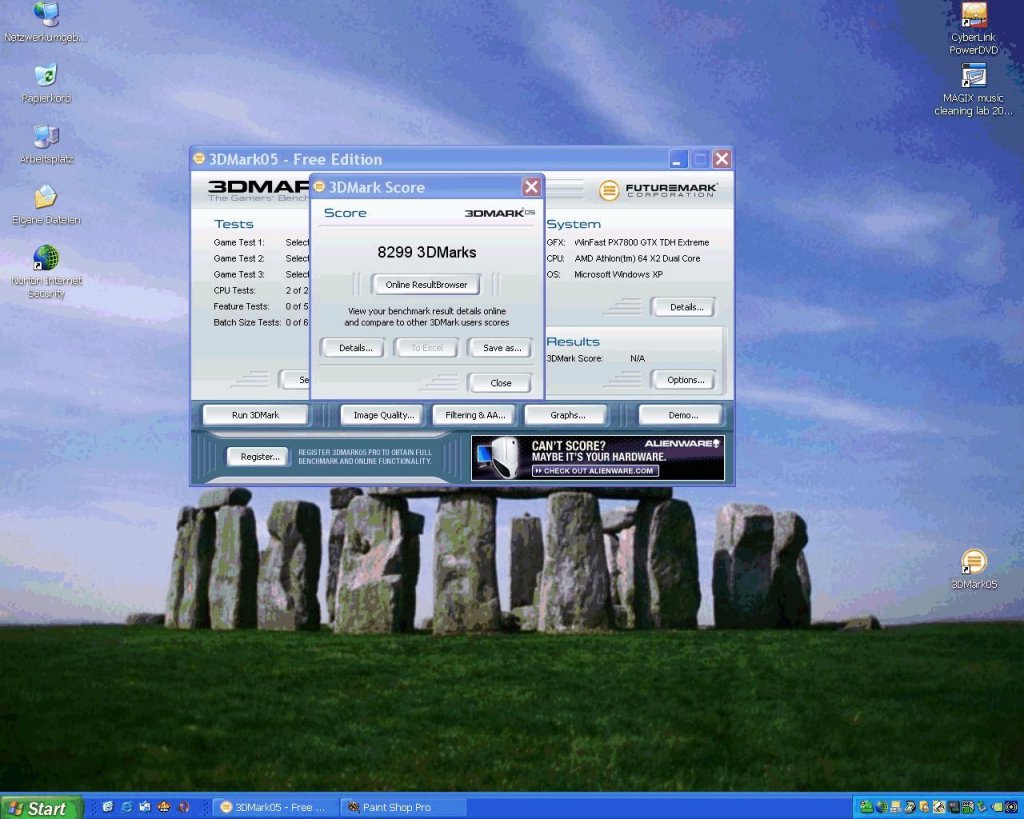Click the rightmost dark blue system tray icon
The width and height of the screenshot is (1024, 819).
[x=1012, y=807]
